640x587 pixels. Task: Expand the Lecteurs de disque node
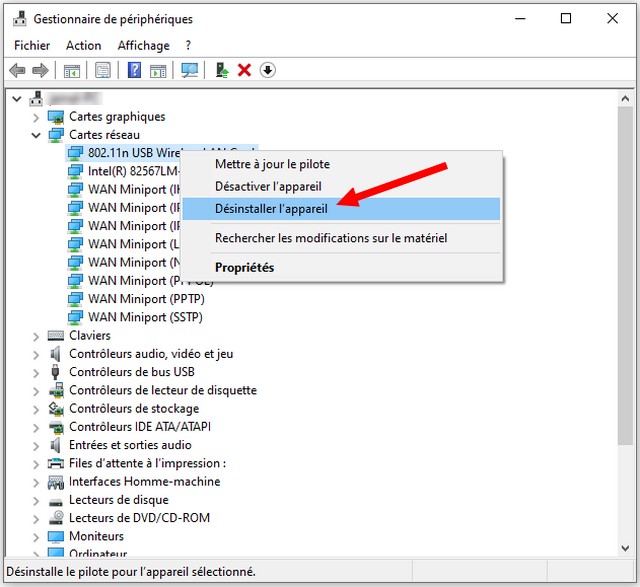point(36,500)
